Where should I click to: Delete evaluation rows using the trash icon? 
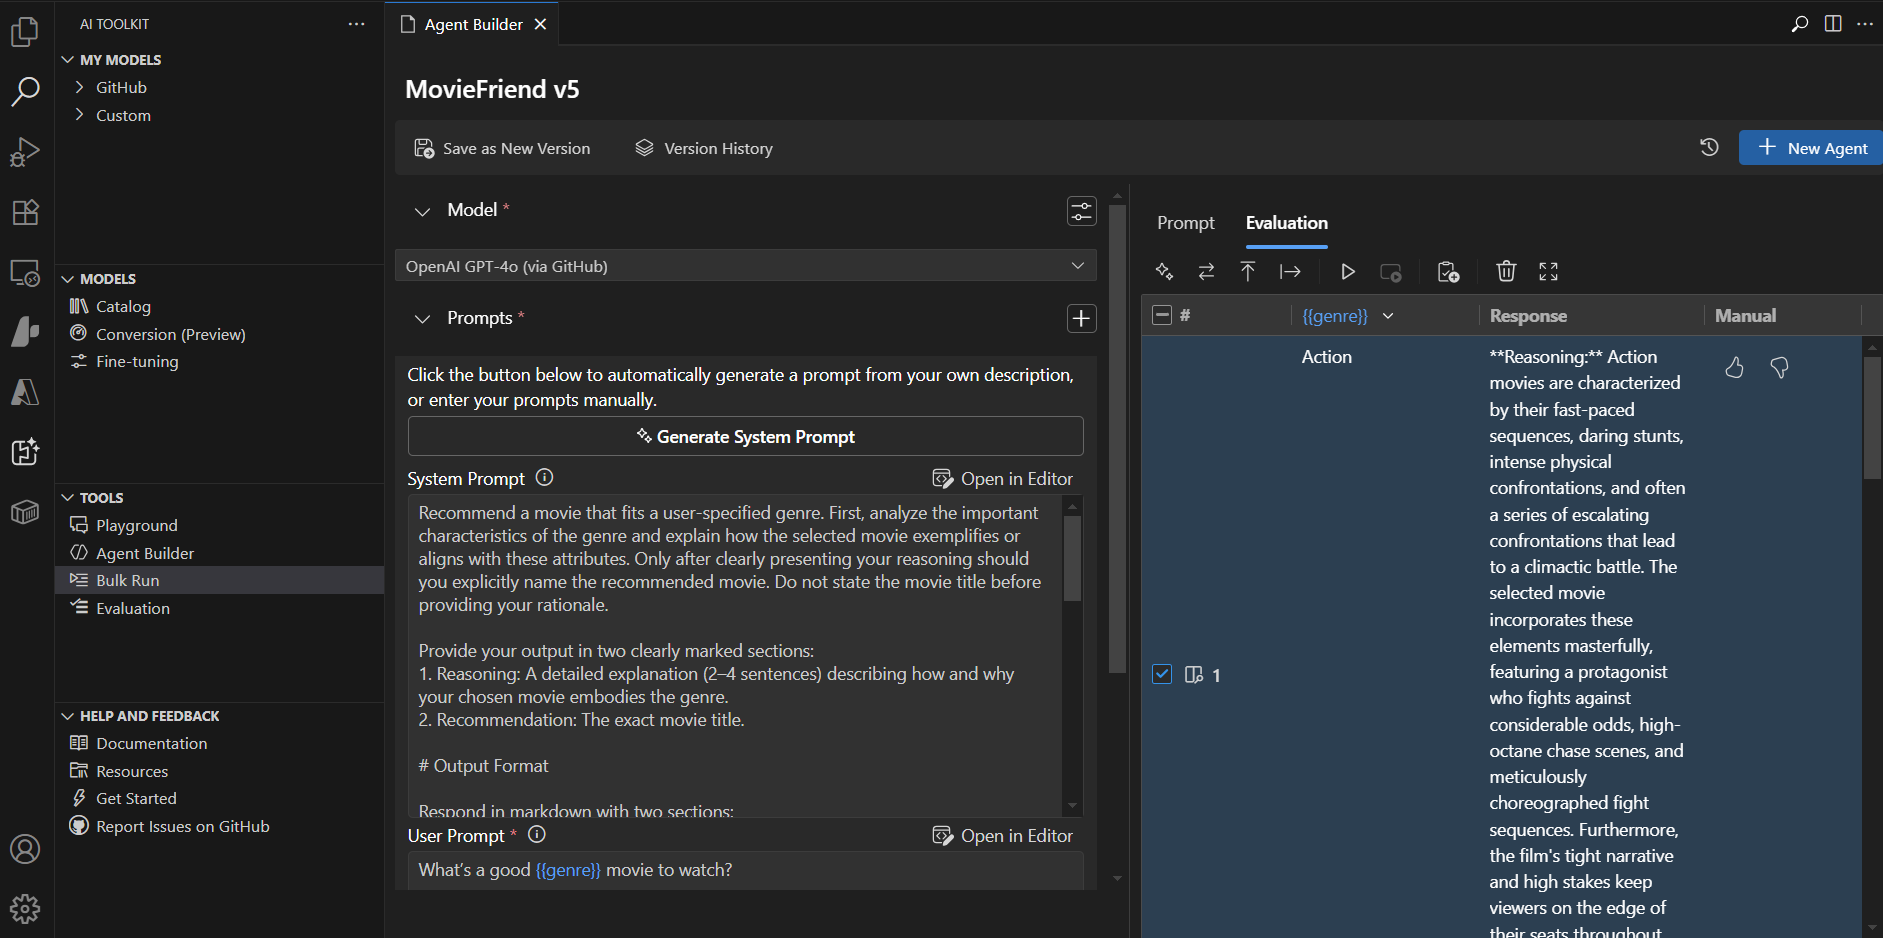click(1507, 271)
